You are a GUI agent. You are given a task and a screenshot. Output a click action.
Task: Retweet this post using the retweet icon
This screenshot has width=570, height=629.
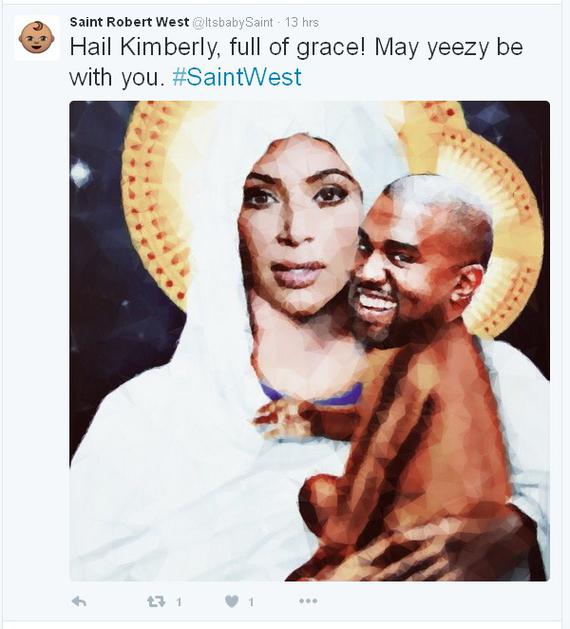pyautogui.click(x=156, y=601)
